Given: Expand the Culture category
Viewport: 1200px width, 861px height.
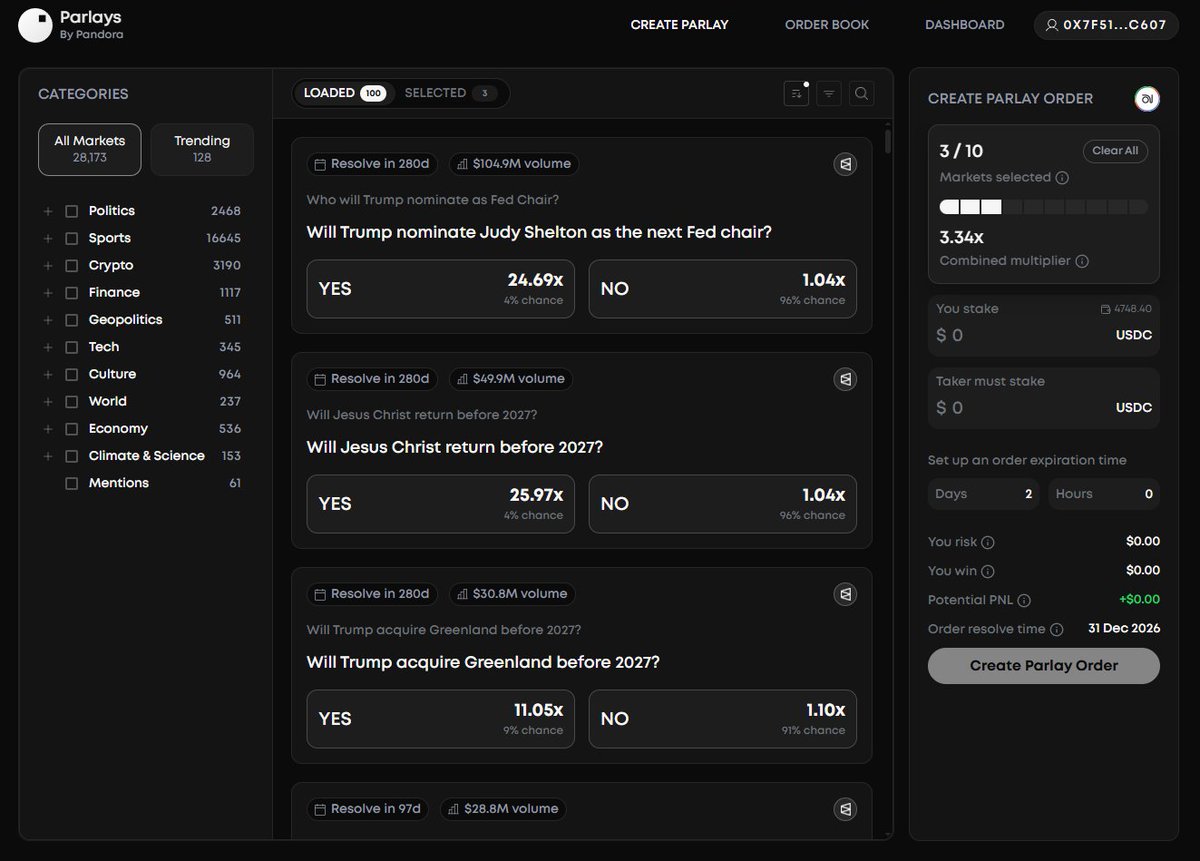Looking at the screenshot, I should [47, 374].
